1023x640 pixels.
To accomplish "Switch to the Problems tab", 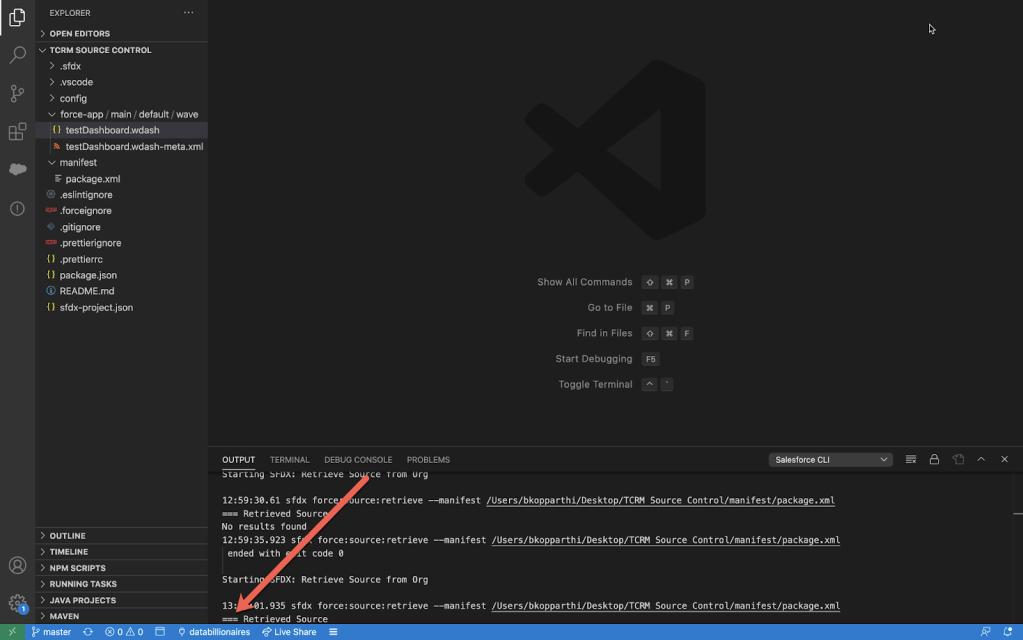I will 428,460.
